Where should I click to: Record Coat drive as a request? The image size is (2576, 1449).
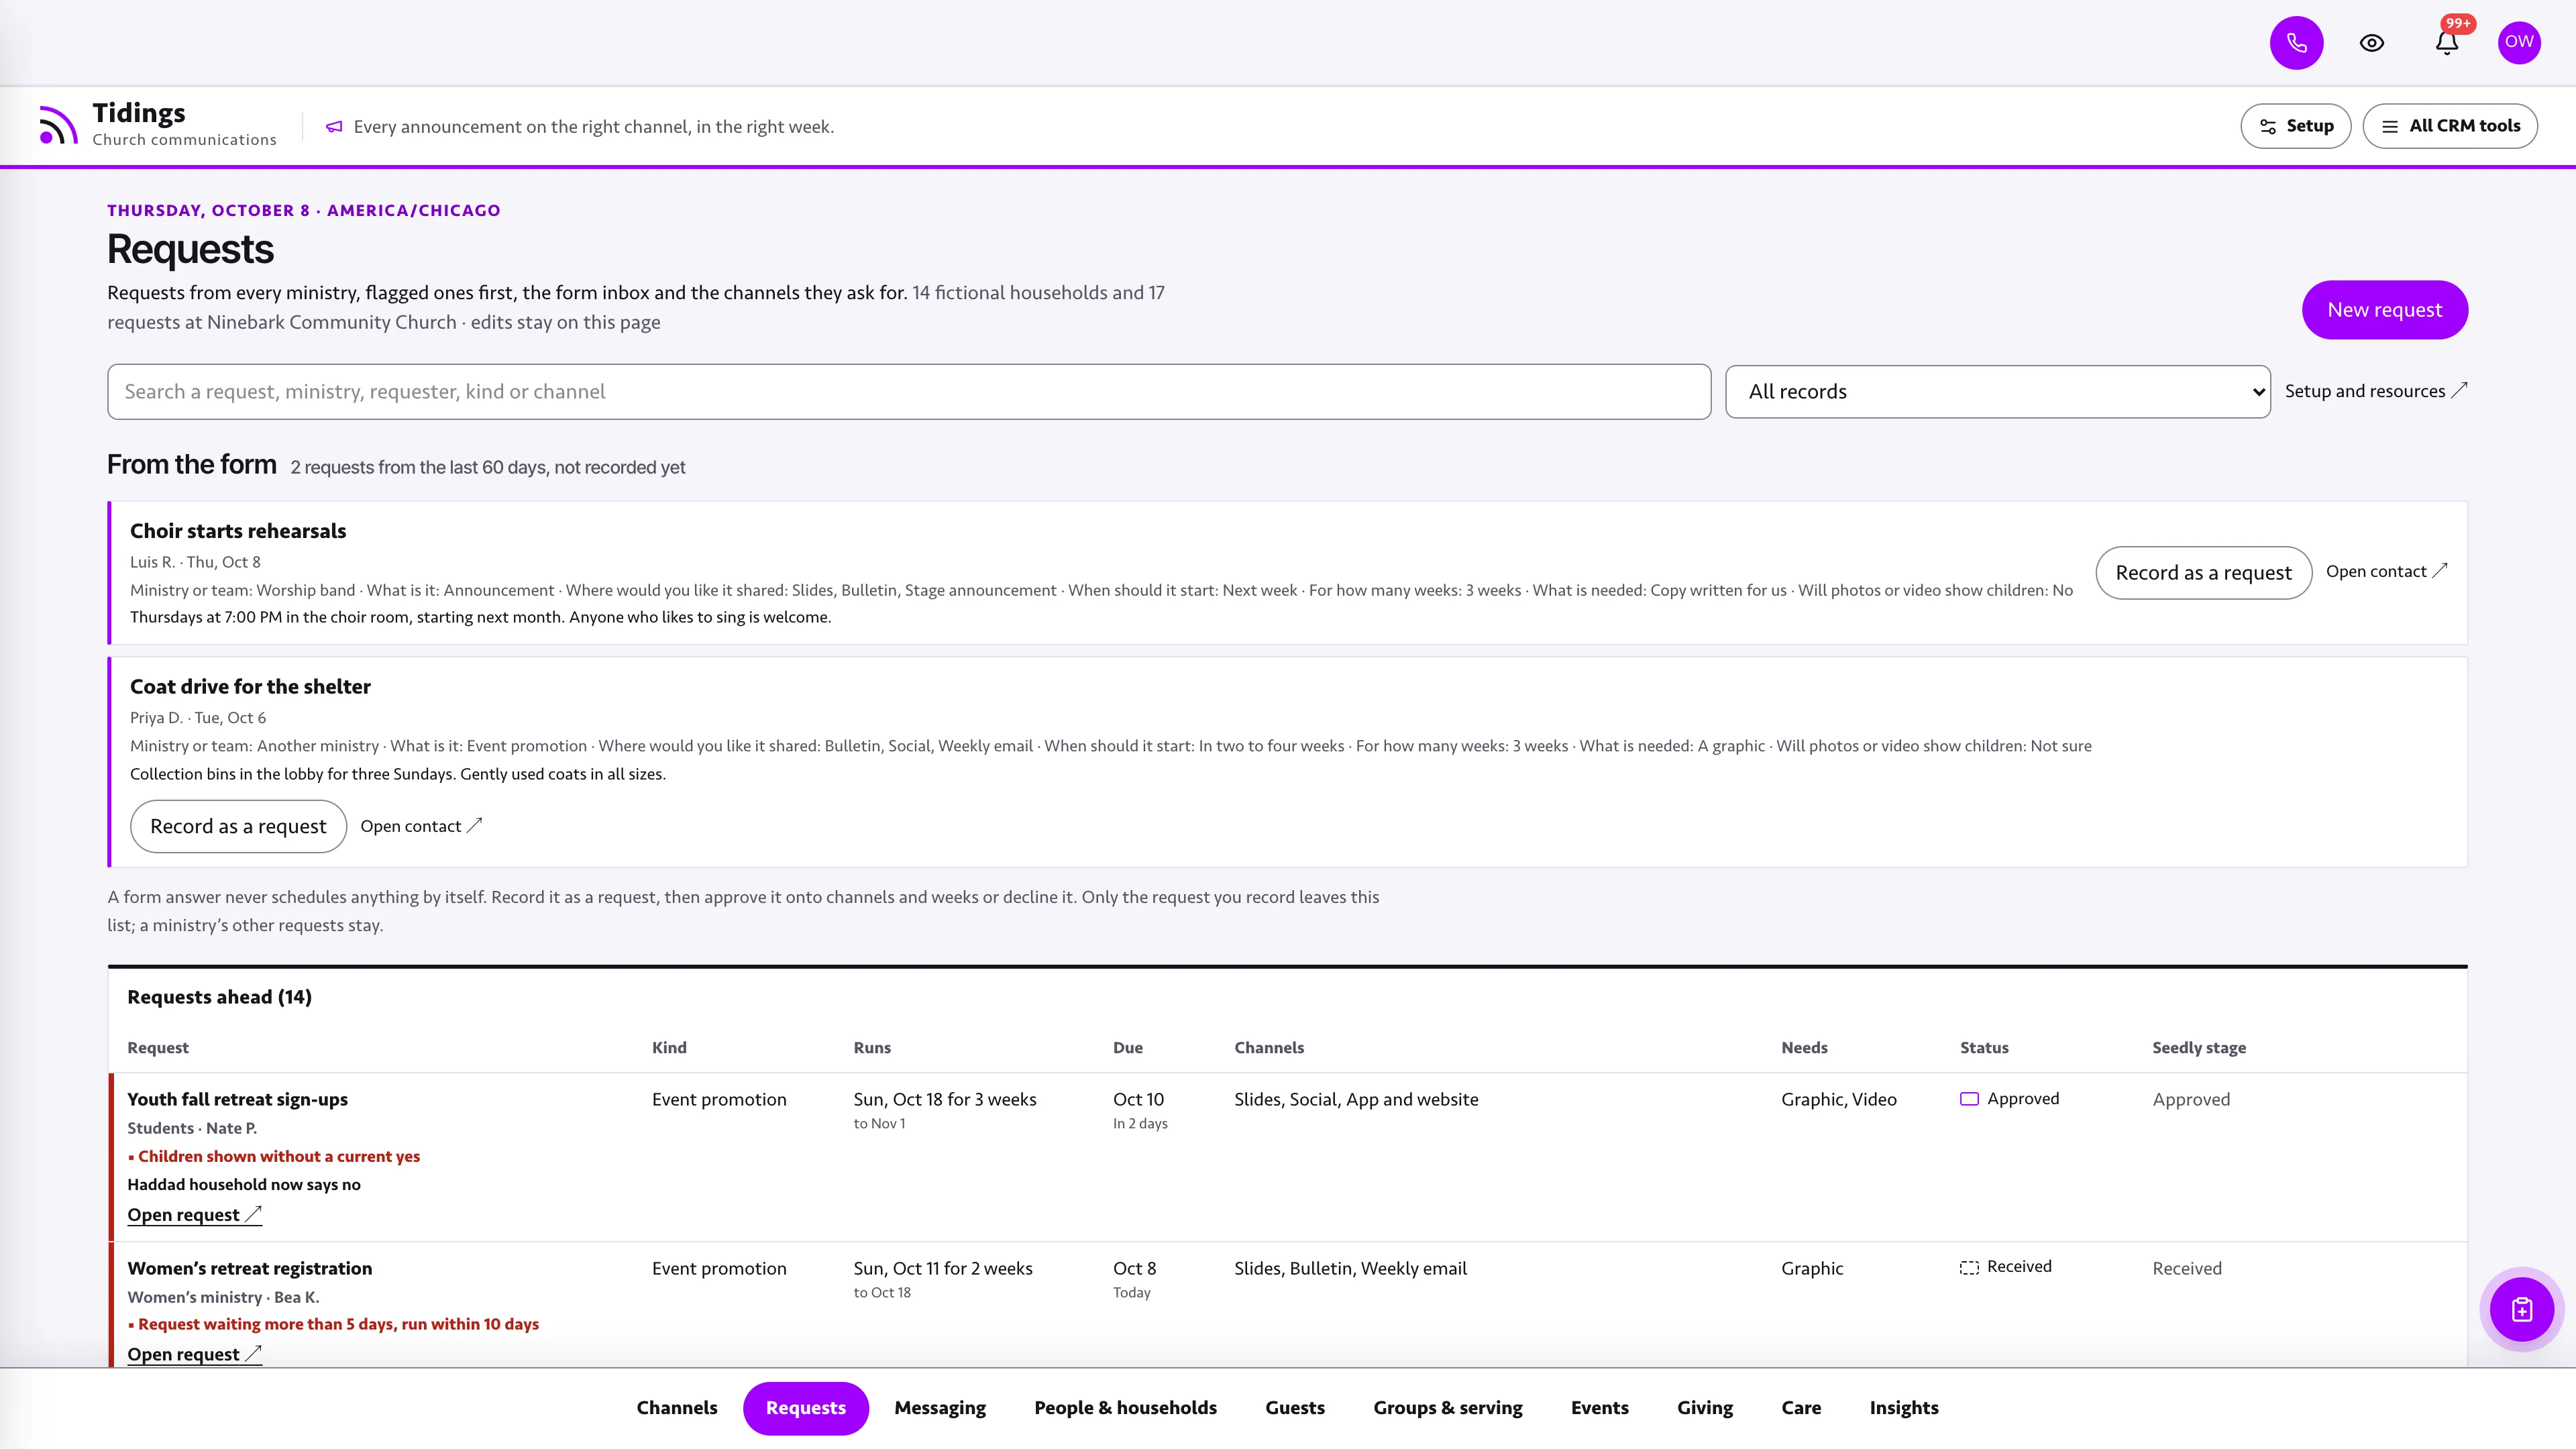(x=238, y=826)
